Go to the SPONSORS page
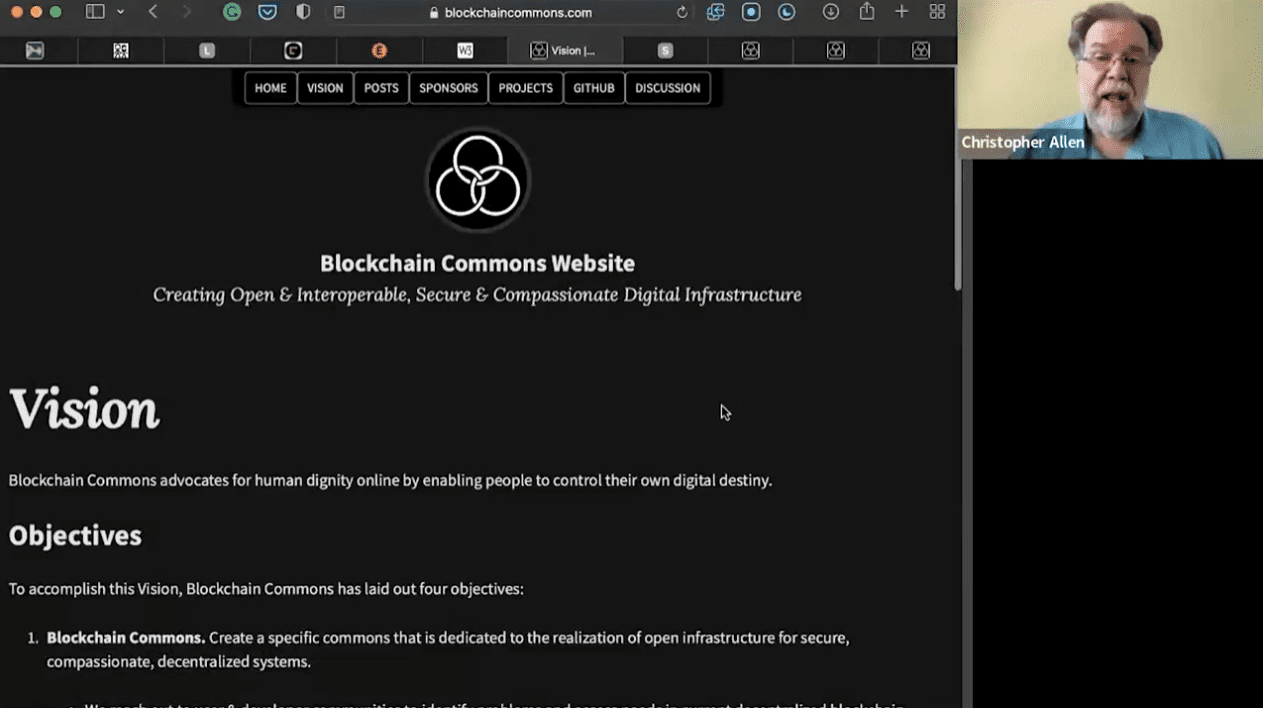1263x708 pixels. click(448, 88)
